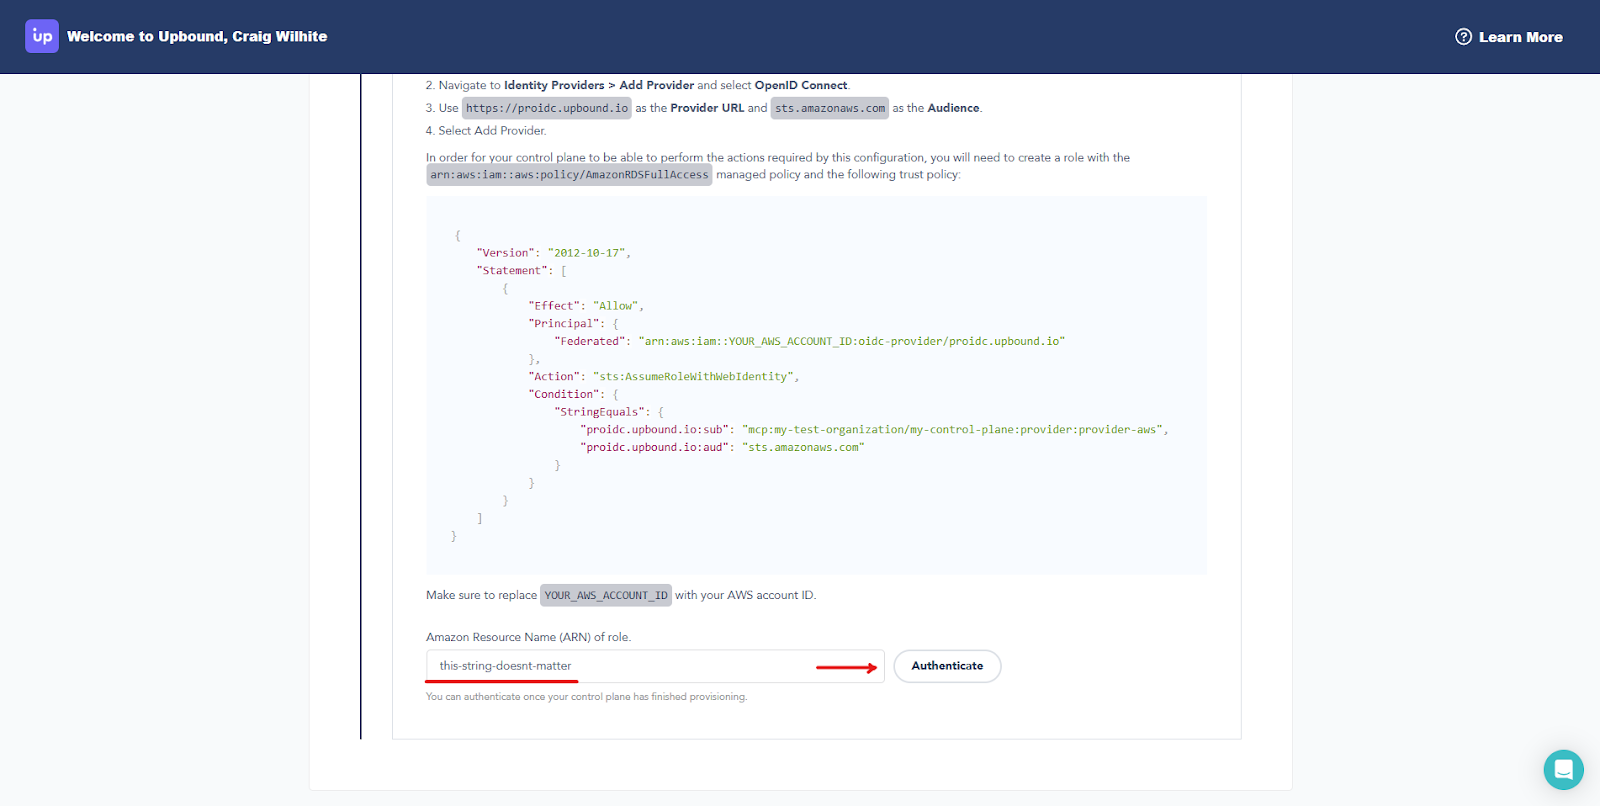Click the Upbound logo icon
Viewport: 1600px width, 806px height.
[x=42, y=36]
